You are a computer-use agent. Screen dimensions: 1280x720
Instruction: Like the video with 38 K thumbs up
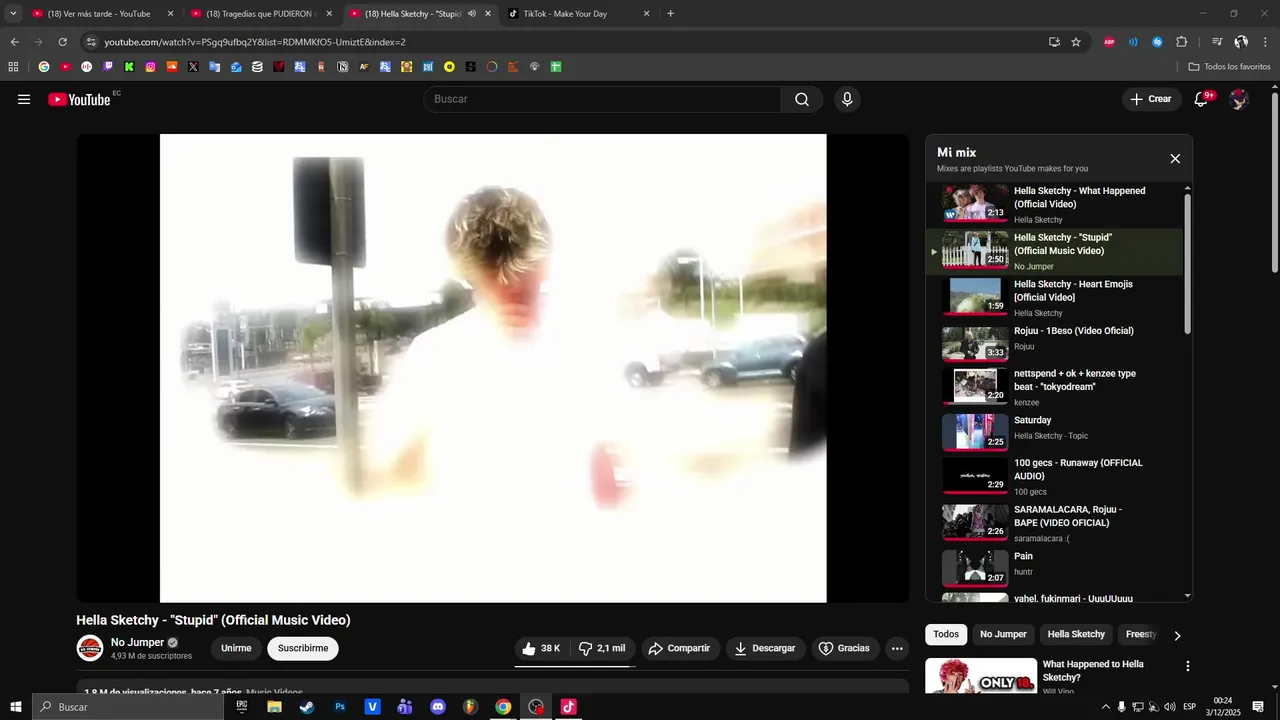click(541, 648)
